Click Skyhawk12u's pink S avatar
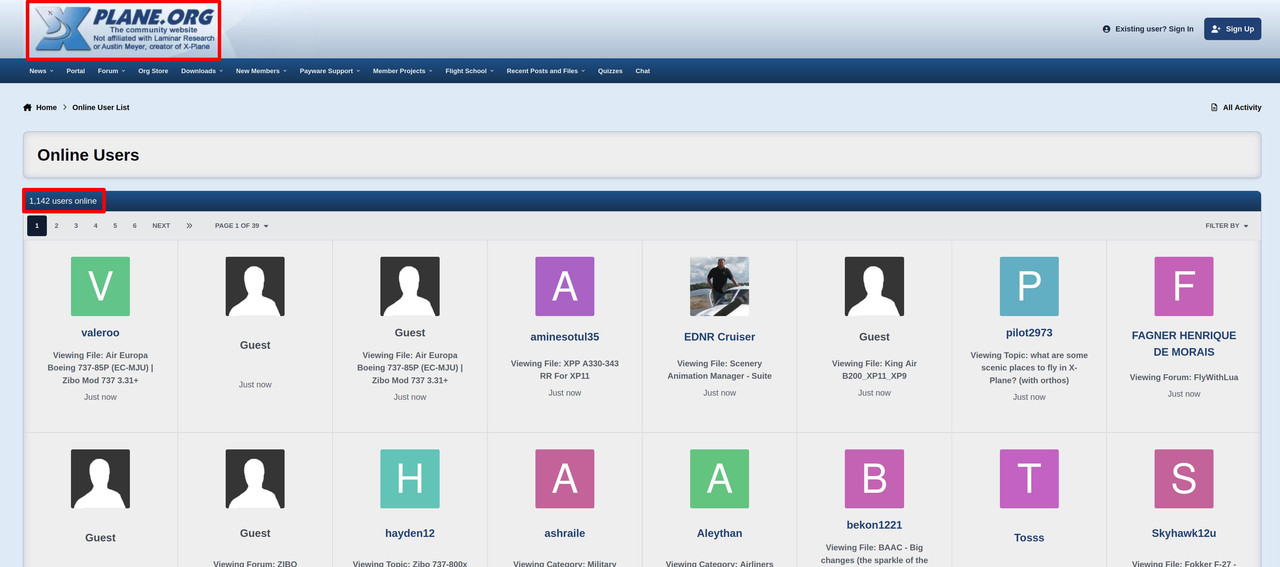 [x=1184, y=478]
